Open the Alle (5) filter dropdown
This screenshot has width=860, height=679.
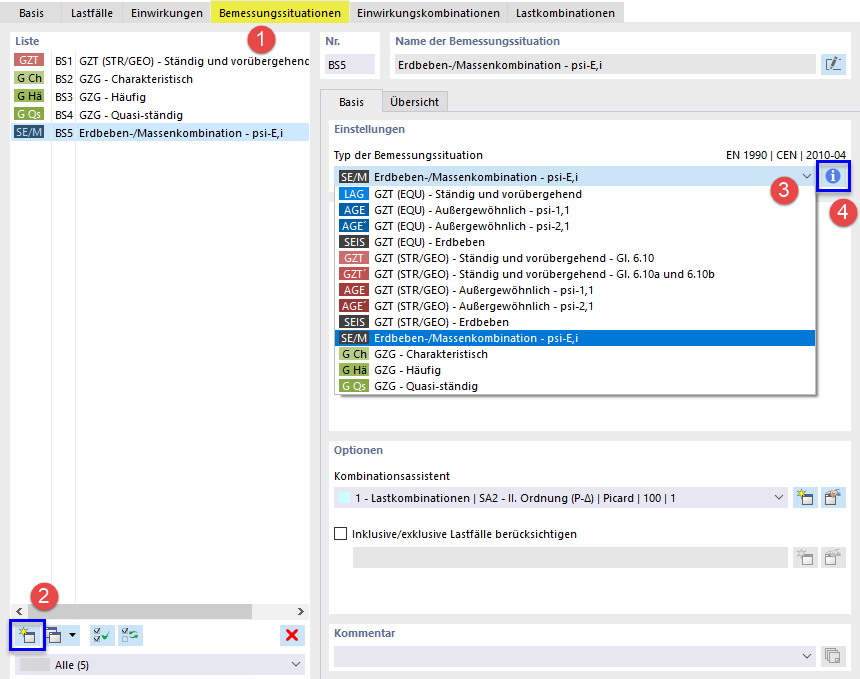pyautogui.click(x=296, y=665)
